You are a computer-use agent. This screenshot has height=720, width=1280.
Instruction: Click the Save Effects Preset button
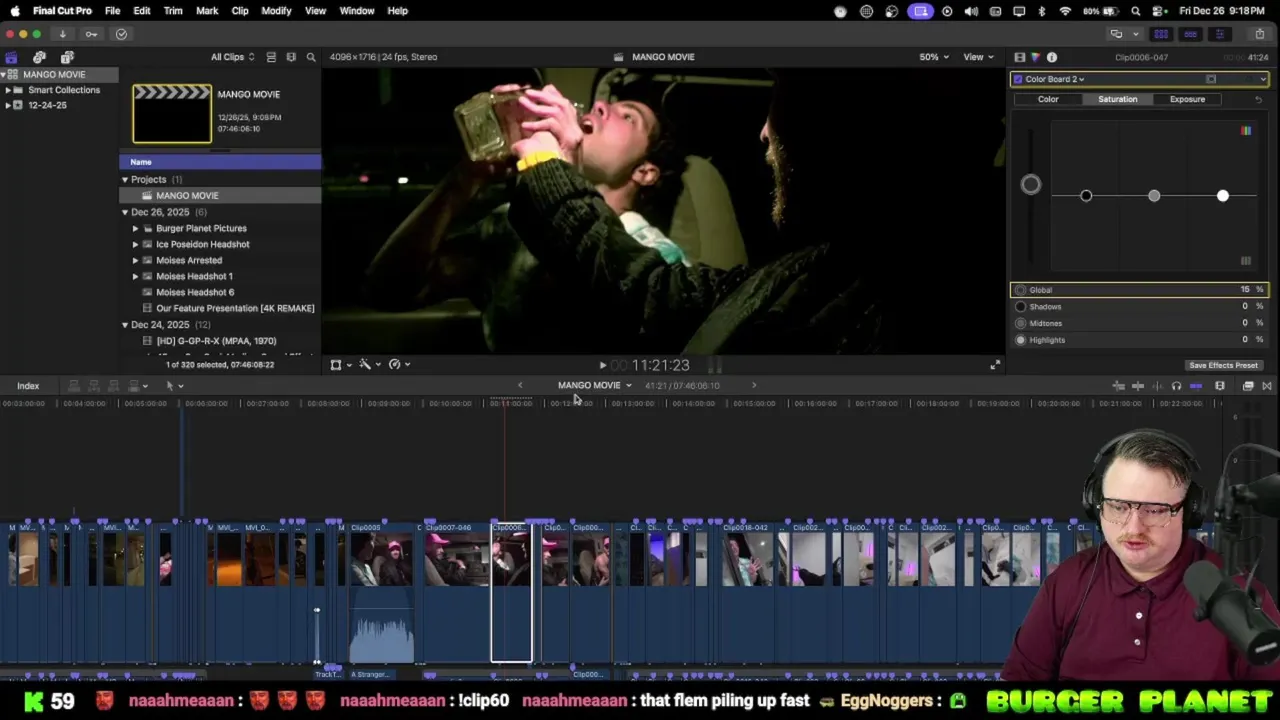(1223, 365)
